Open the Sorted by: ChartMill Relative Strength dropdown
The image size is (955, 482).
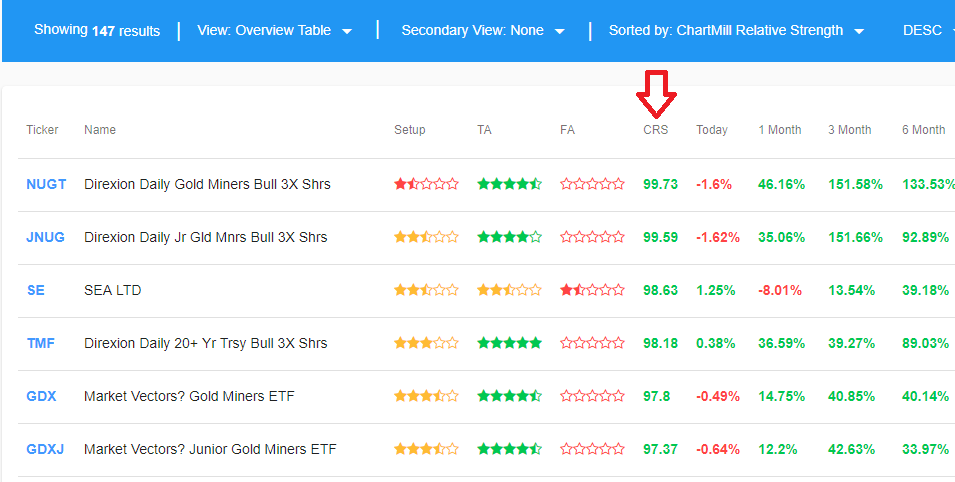736,30
